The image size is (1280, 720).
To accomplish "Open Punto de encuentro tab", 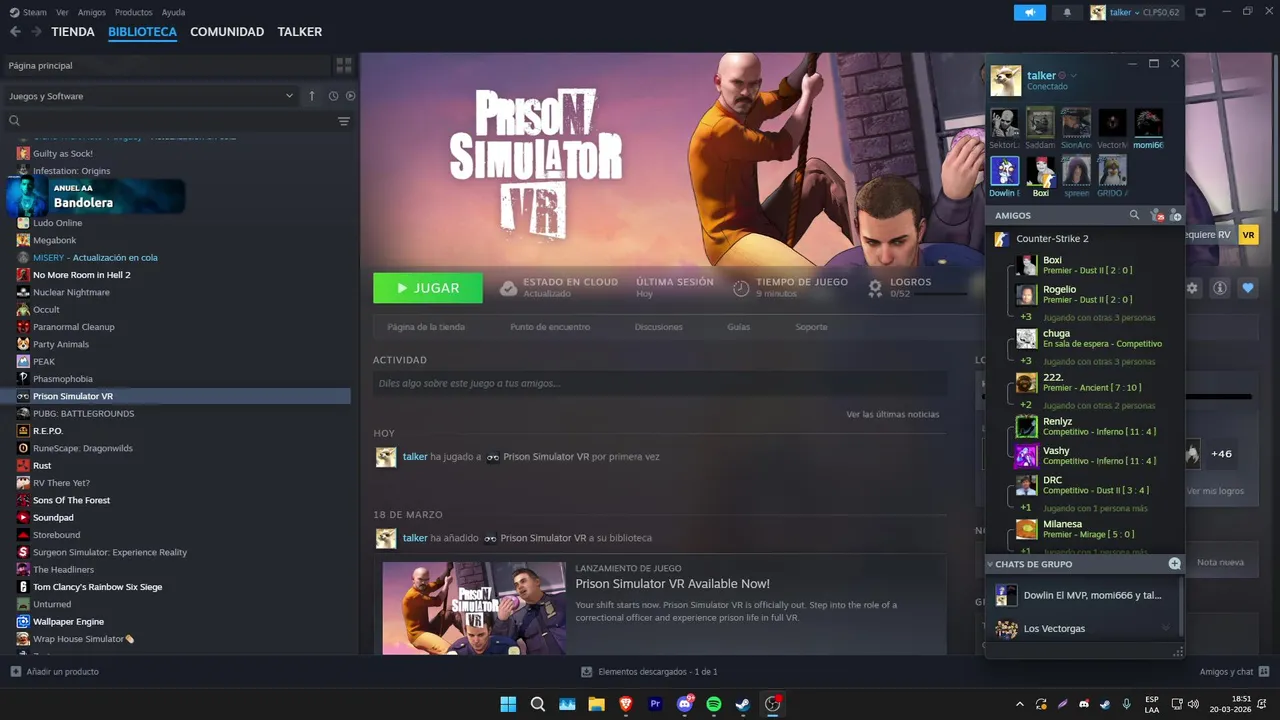I will [550, 327].
